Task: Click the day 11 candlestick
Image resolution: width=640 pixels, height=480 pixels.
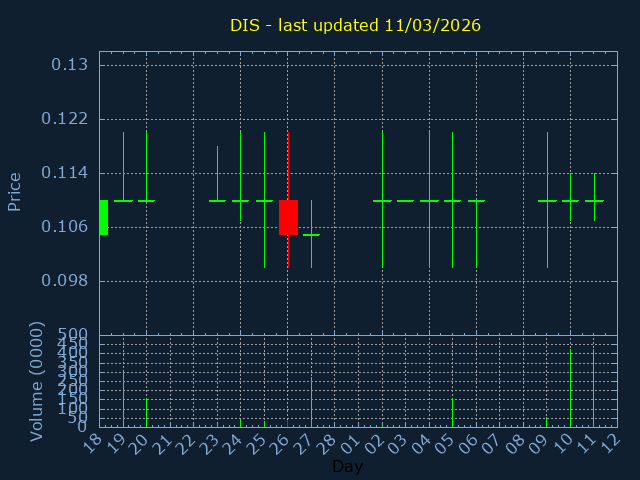Action: (594, 198)
